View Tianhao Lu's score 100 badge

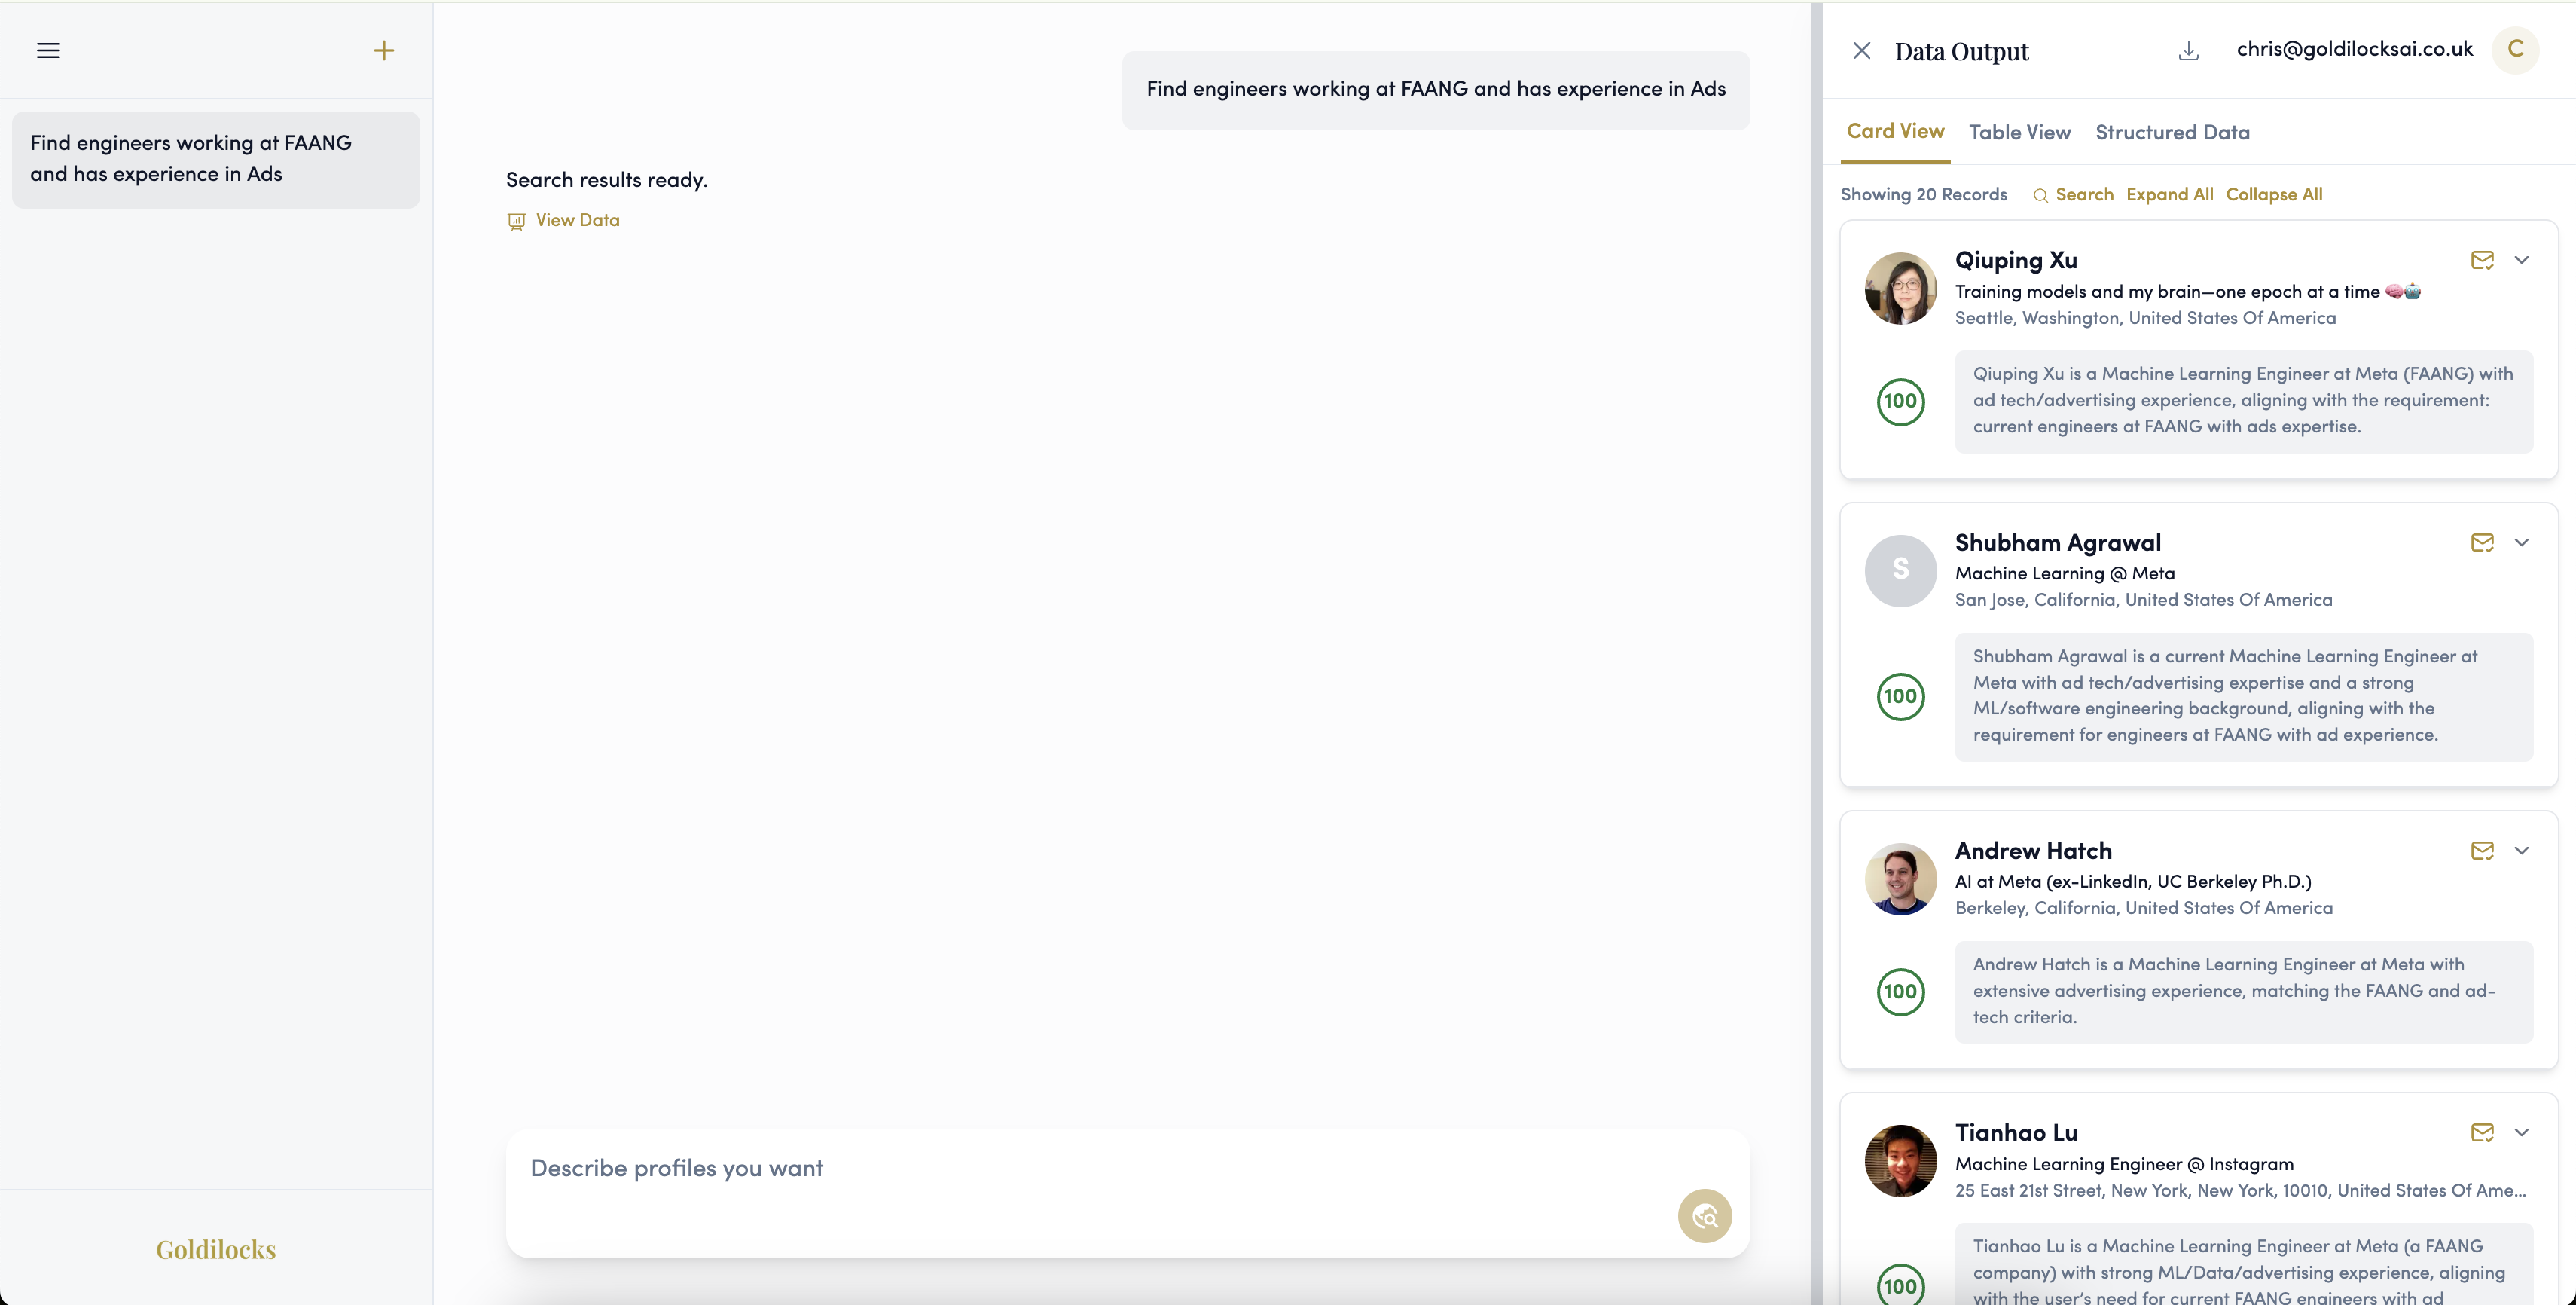[x=1900, y=1285]
